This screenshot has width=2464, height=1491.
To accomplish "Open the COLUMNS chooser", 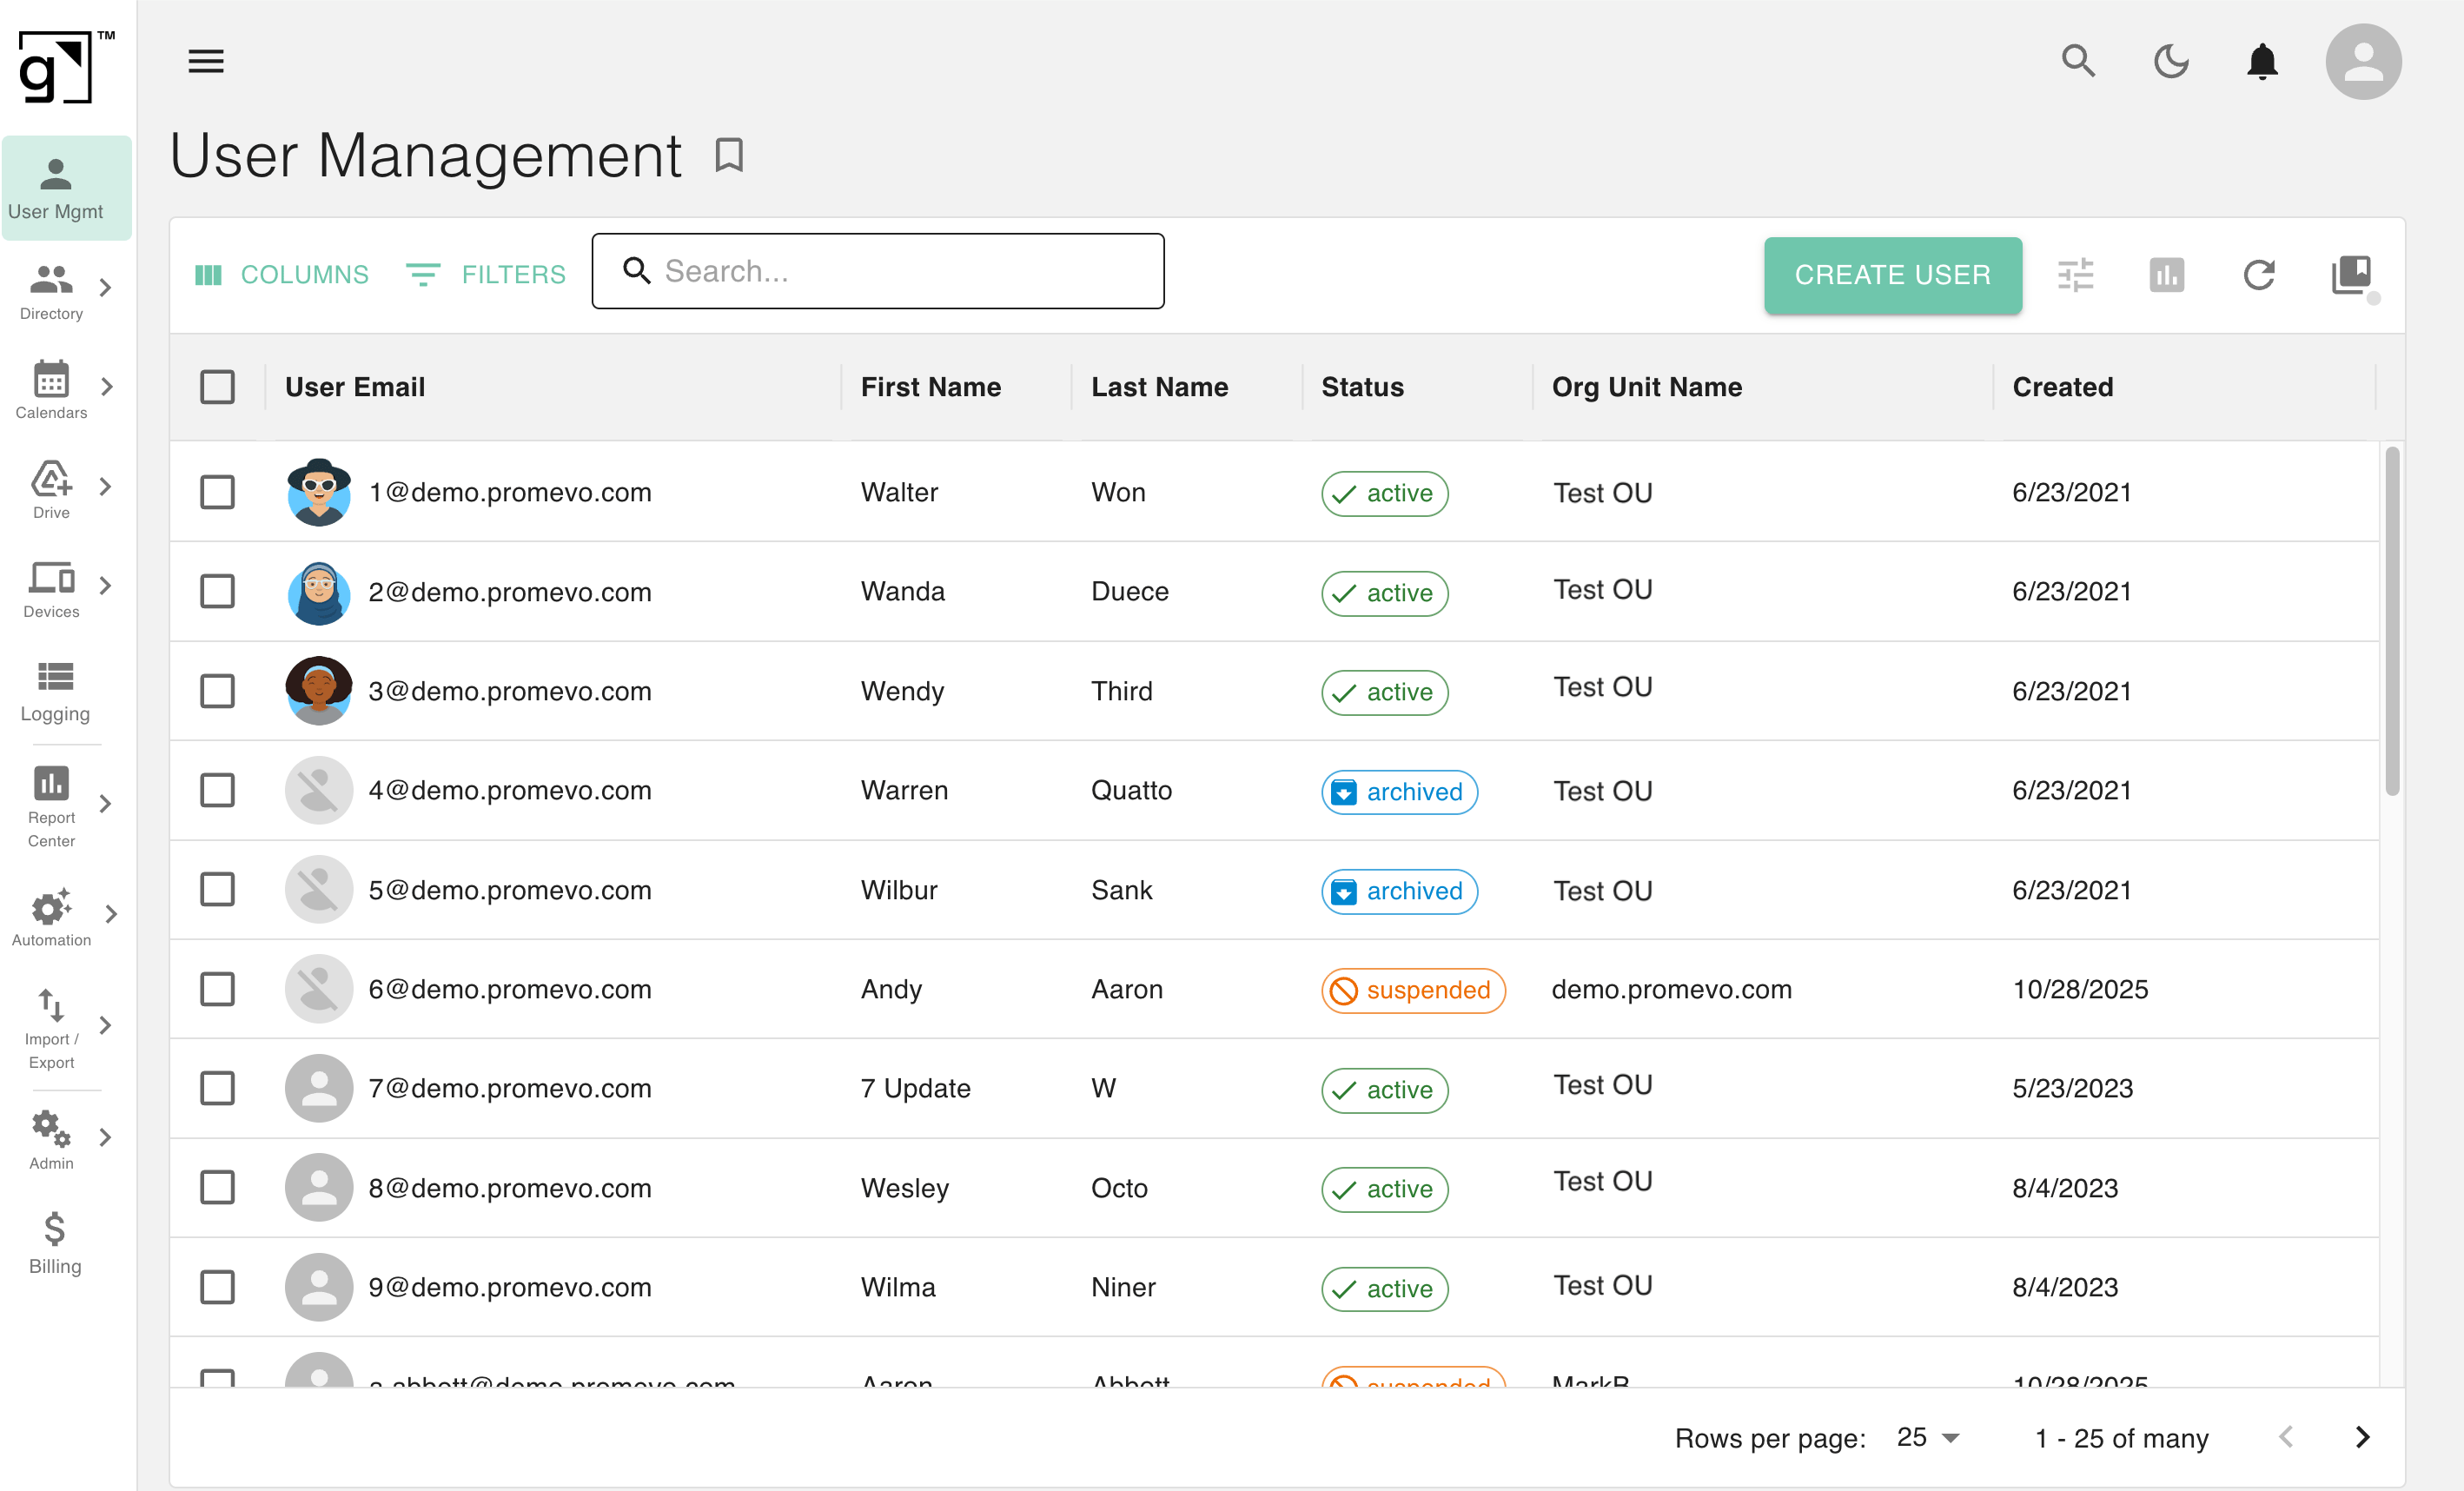I will coord(281,274).
